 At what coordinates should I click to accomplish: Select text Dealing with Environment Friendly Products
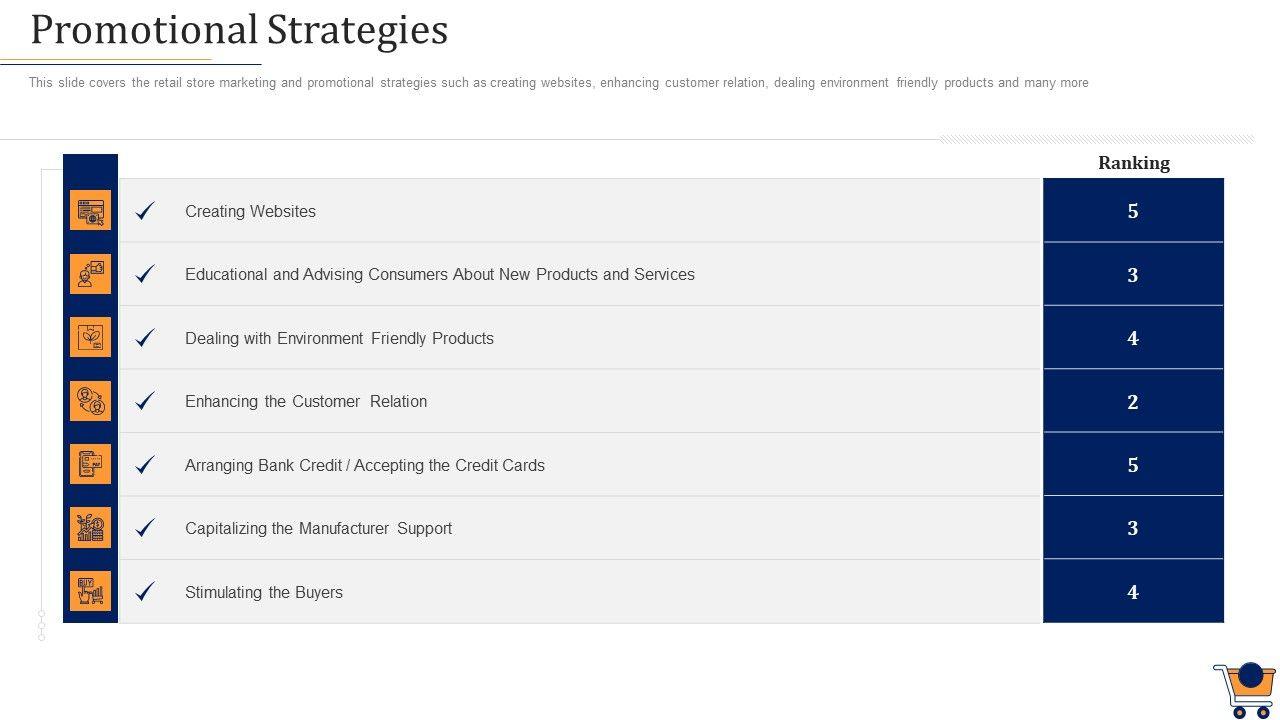coord(339,339)
